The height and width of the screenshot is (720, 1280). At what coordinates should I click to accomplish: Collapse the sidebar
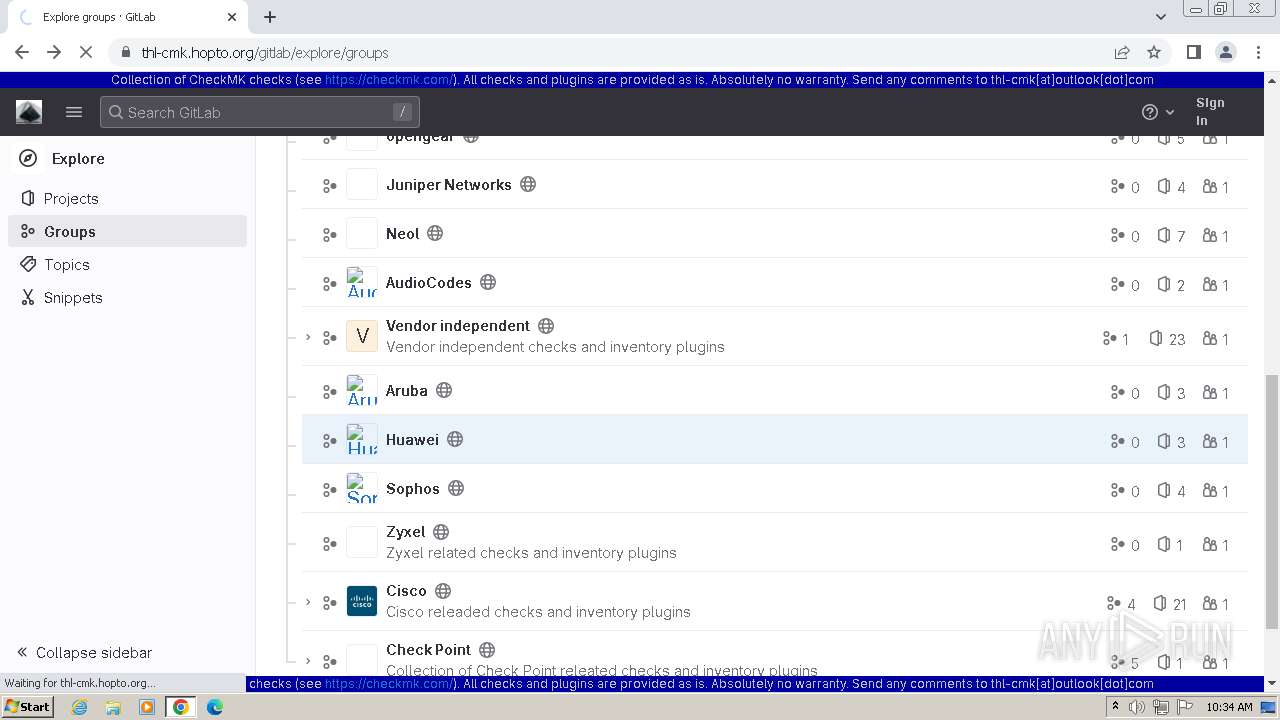coord(85,652)
